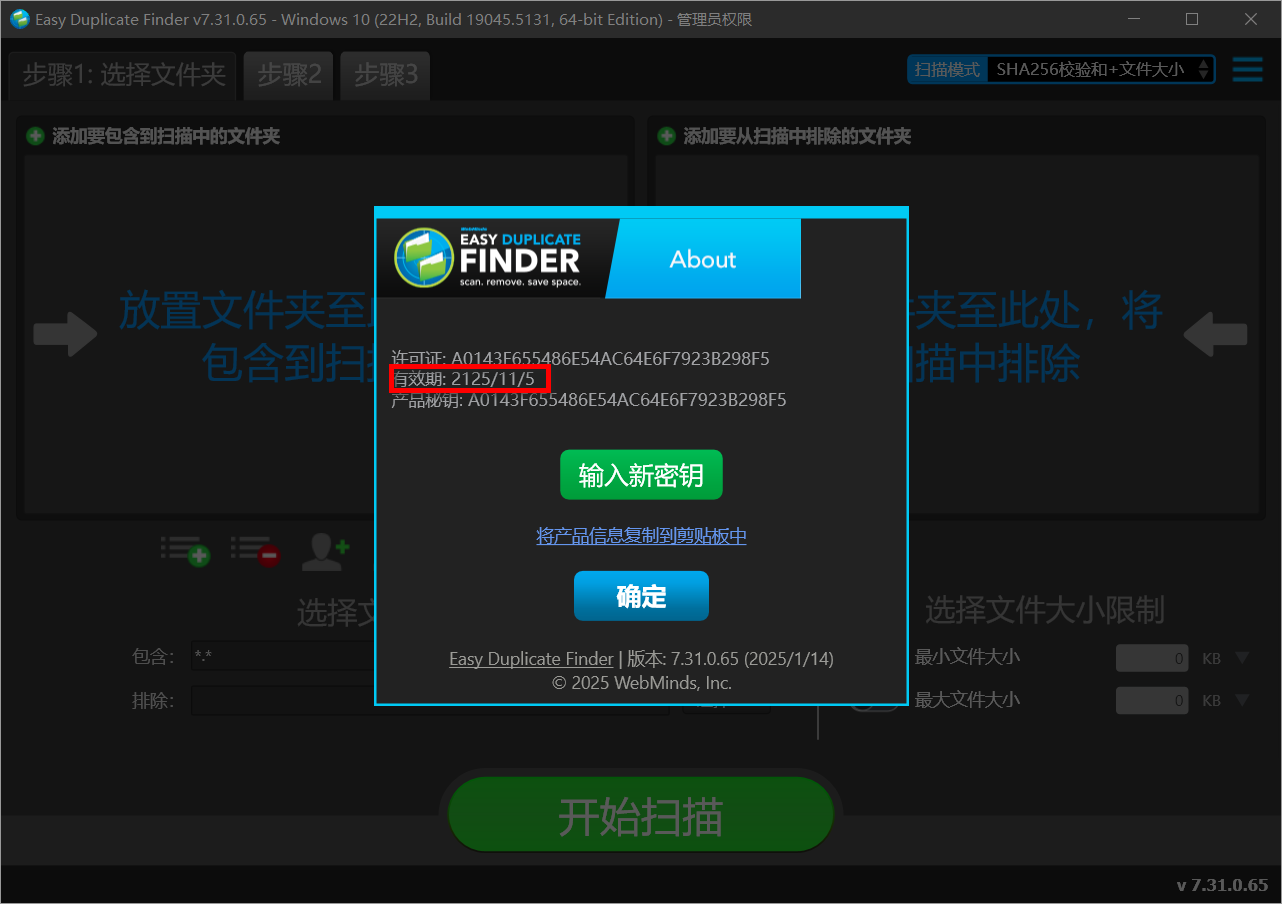
Task: Open the KB unit dropdown for 最大文件大小
Action: coord(1240,700)
